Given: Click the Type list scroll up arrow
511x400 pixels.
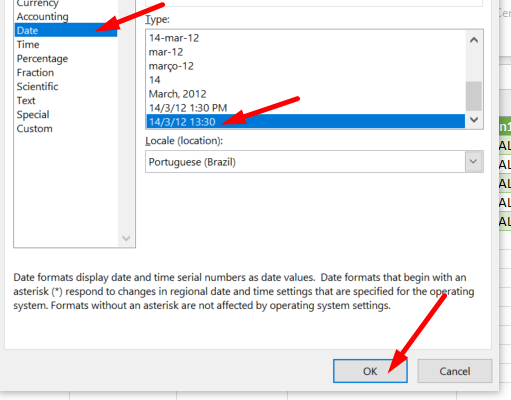Looking at the screenshot, I should pyautogui.click(x=474, y=40).
